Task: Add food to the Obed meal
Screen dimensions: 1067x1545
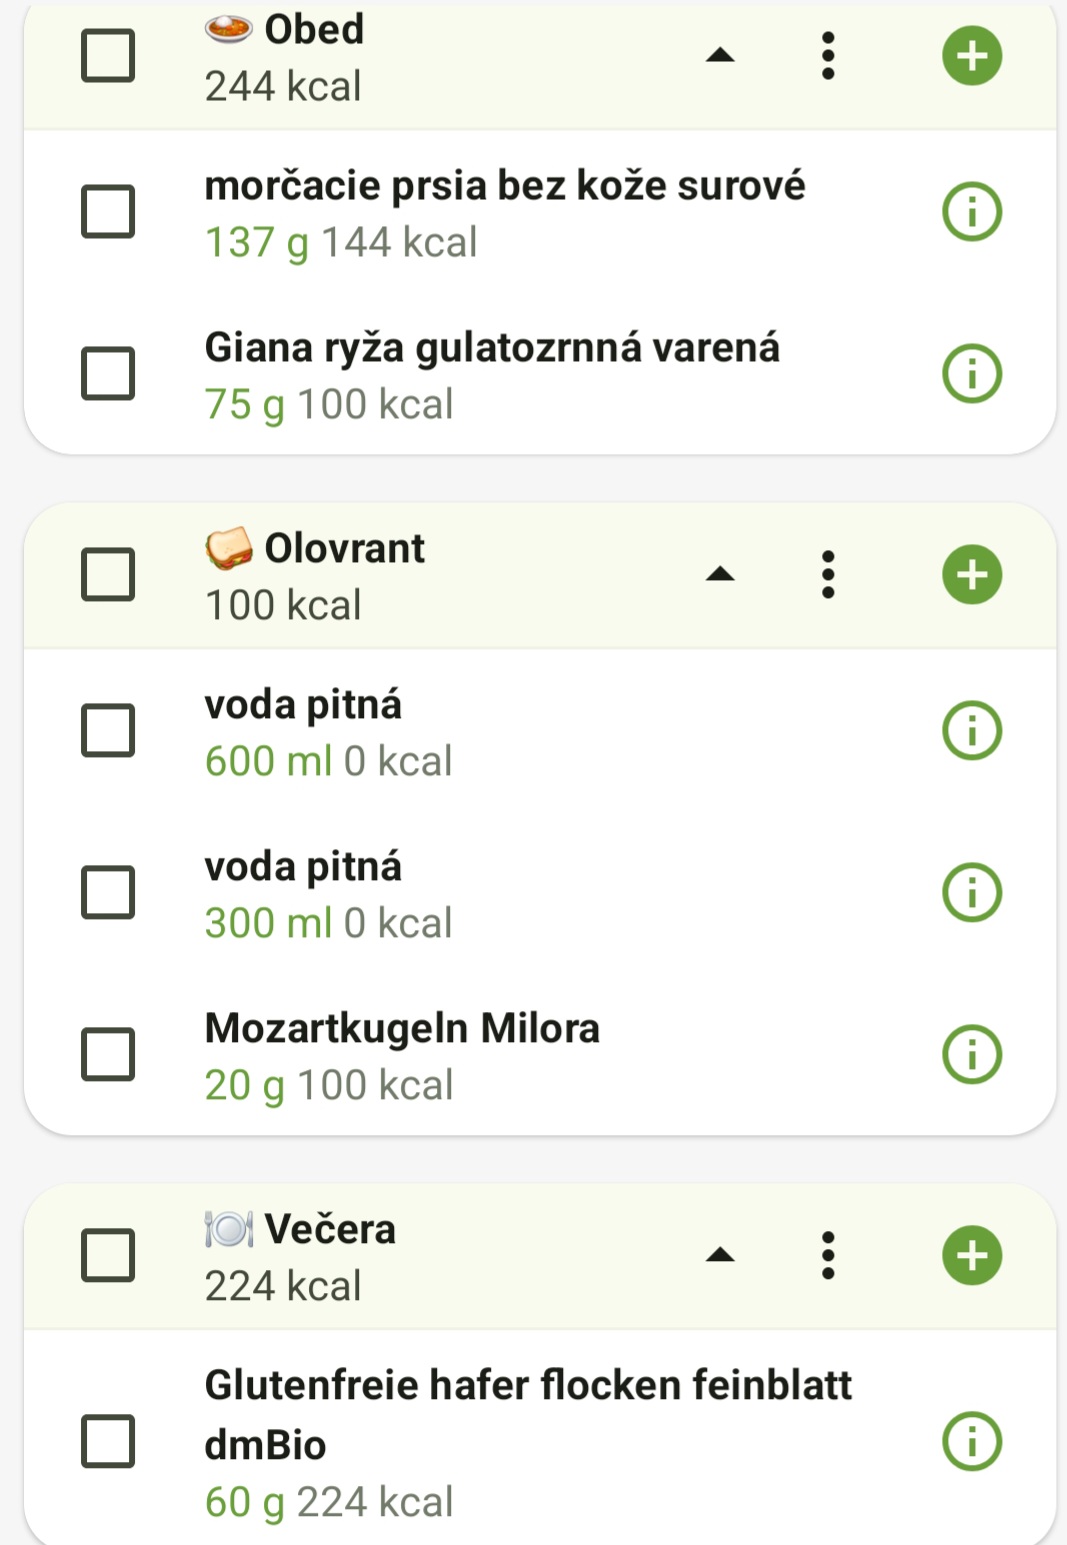Action: click(x=972, y=56)
